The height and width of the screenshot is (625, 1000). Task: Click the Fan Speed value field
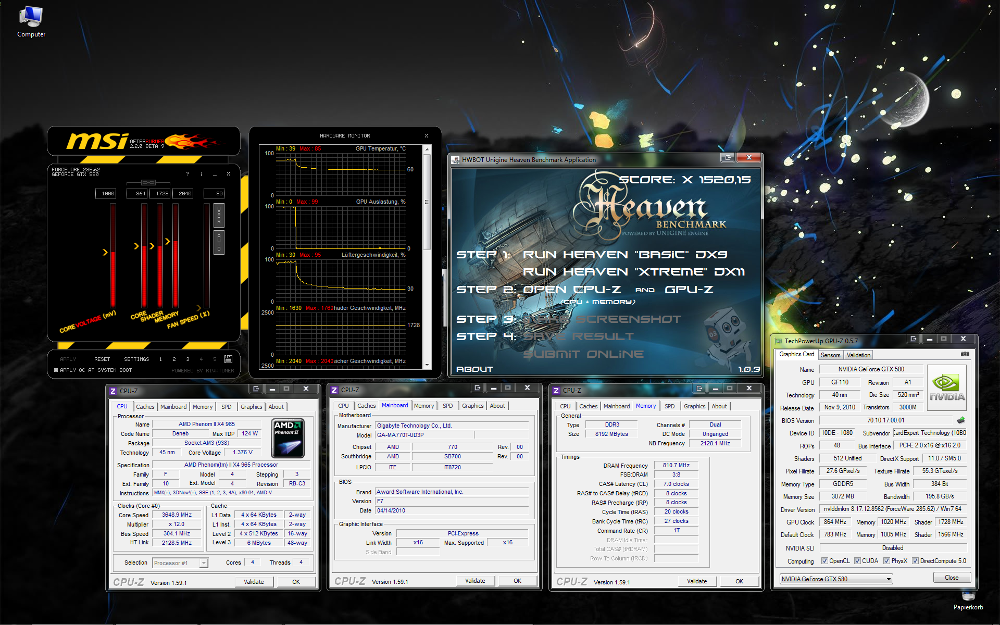(214, 193)
